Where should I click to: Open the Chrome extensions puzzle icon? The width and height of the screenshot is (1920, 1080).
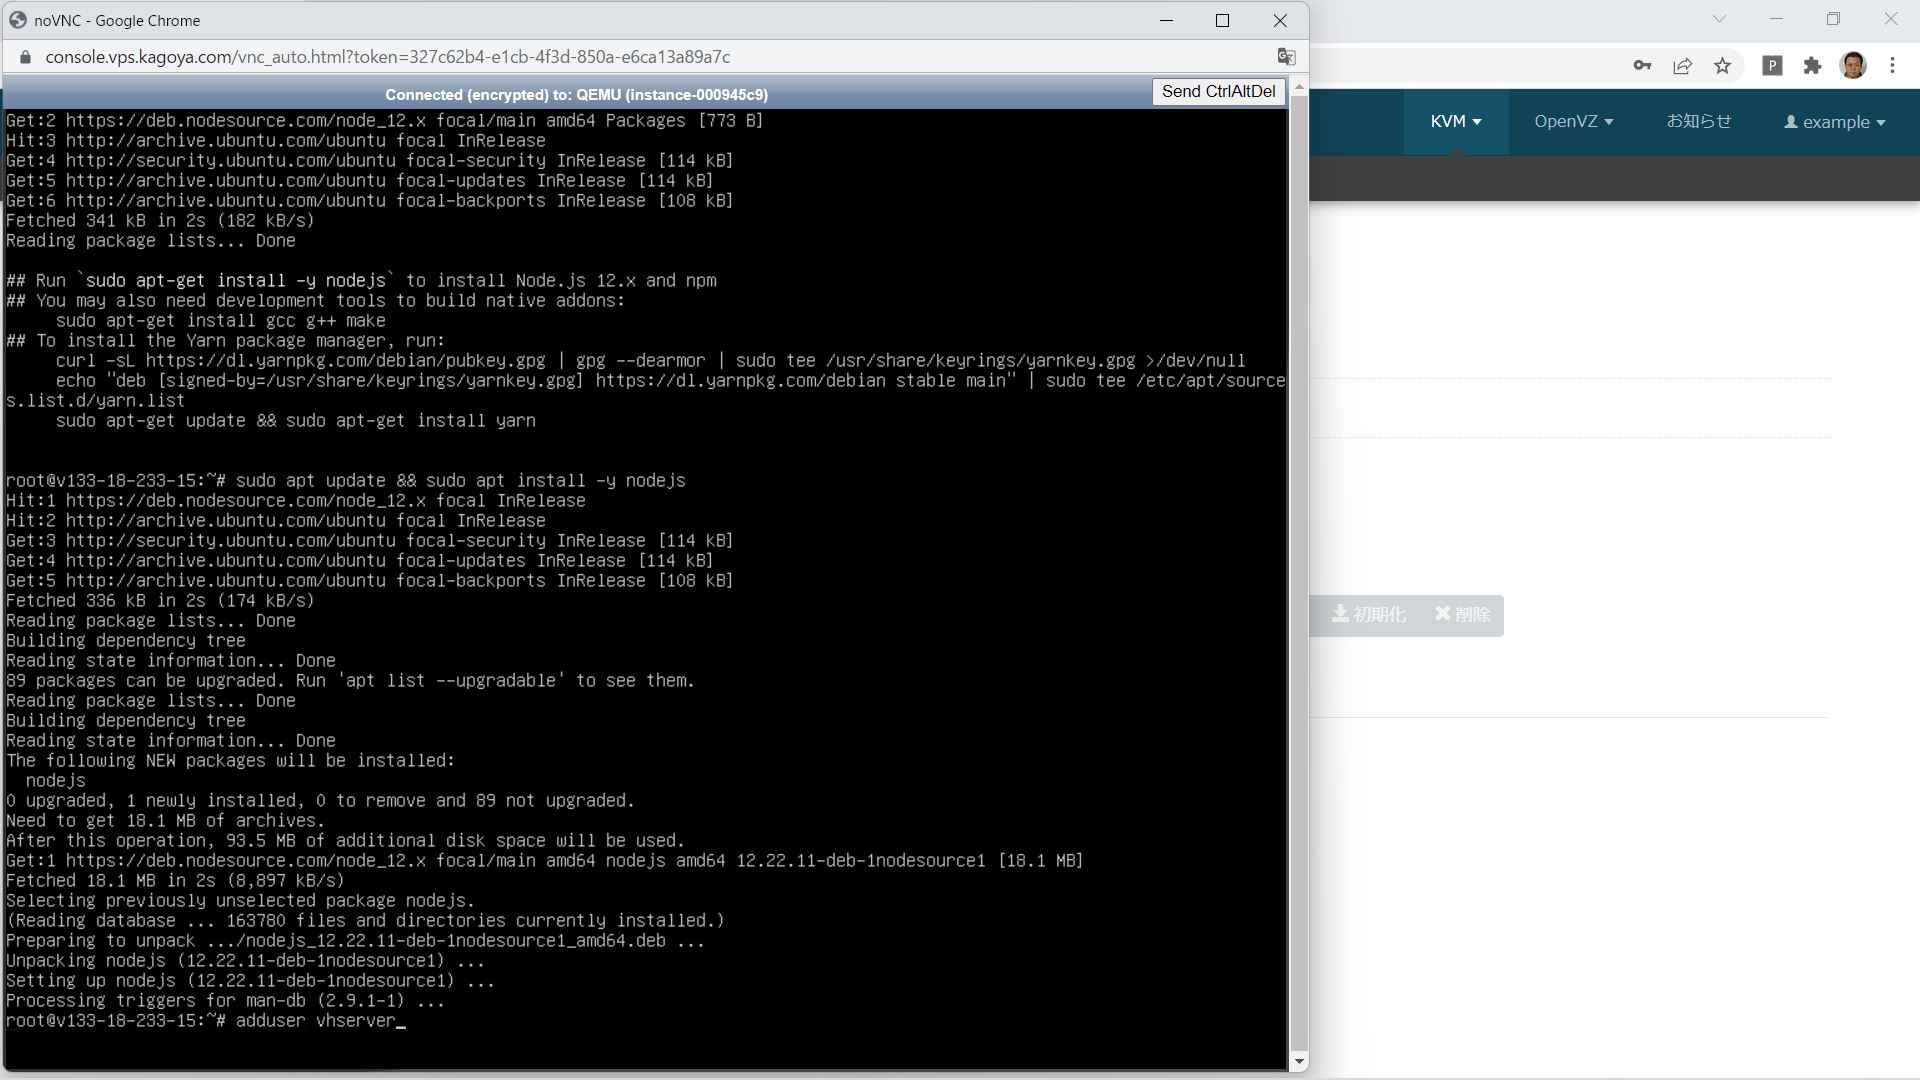point(1812,66)
